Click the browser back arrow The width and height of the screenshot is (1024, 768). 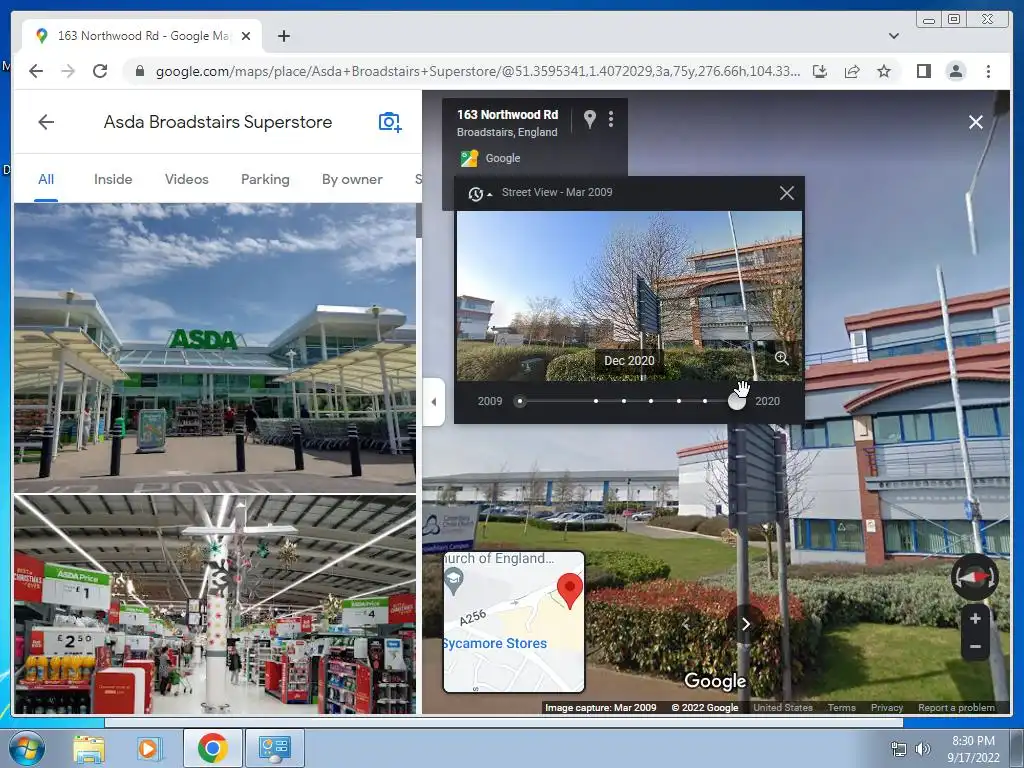click(36, 71)
